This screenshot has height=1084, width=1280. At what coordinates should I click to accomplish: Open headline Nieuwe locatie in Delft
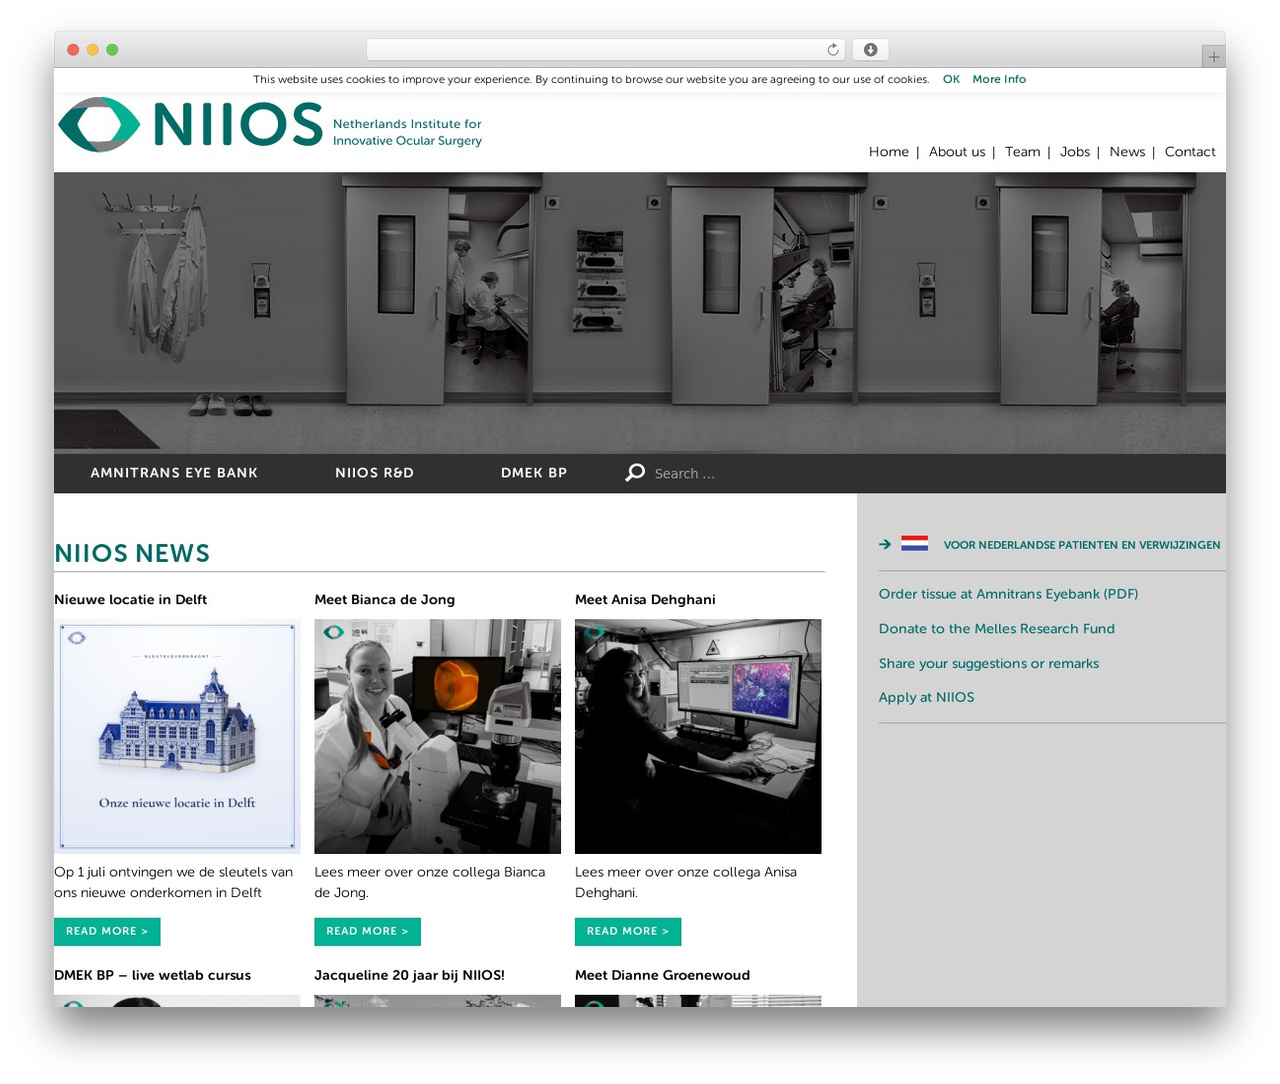click(130, 600)
